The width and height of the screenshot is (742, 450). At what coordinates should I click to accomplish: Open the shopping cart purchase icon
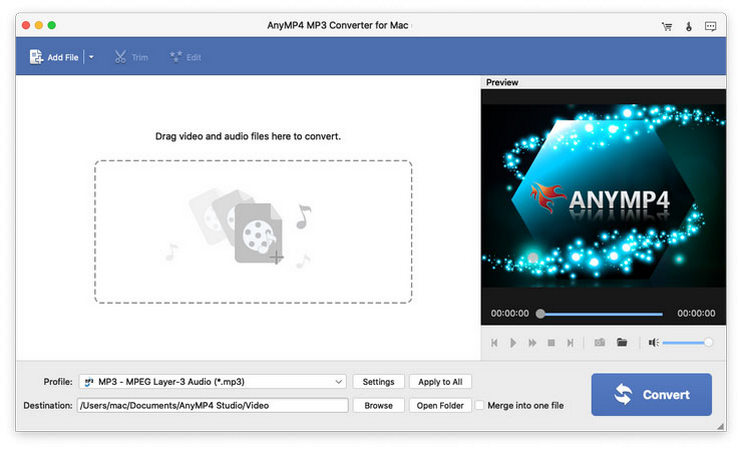click(x=667, y=26)
